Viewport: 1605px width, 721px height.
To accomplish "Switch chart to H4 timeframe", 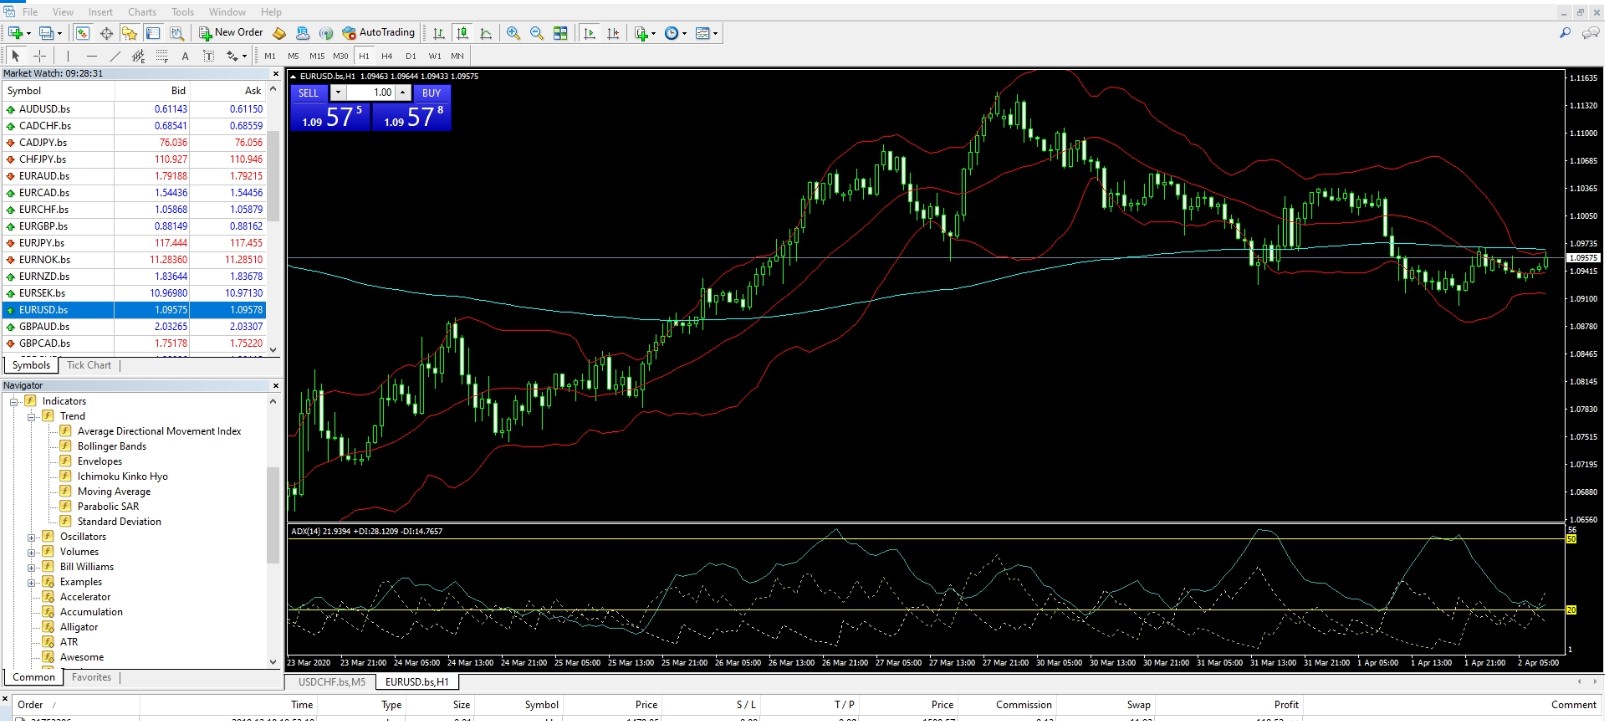I will coord(387,56).
